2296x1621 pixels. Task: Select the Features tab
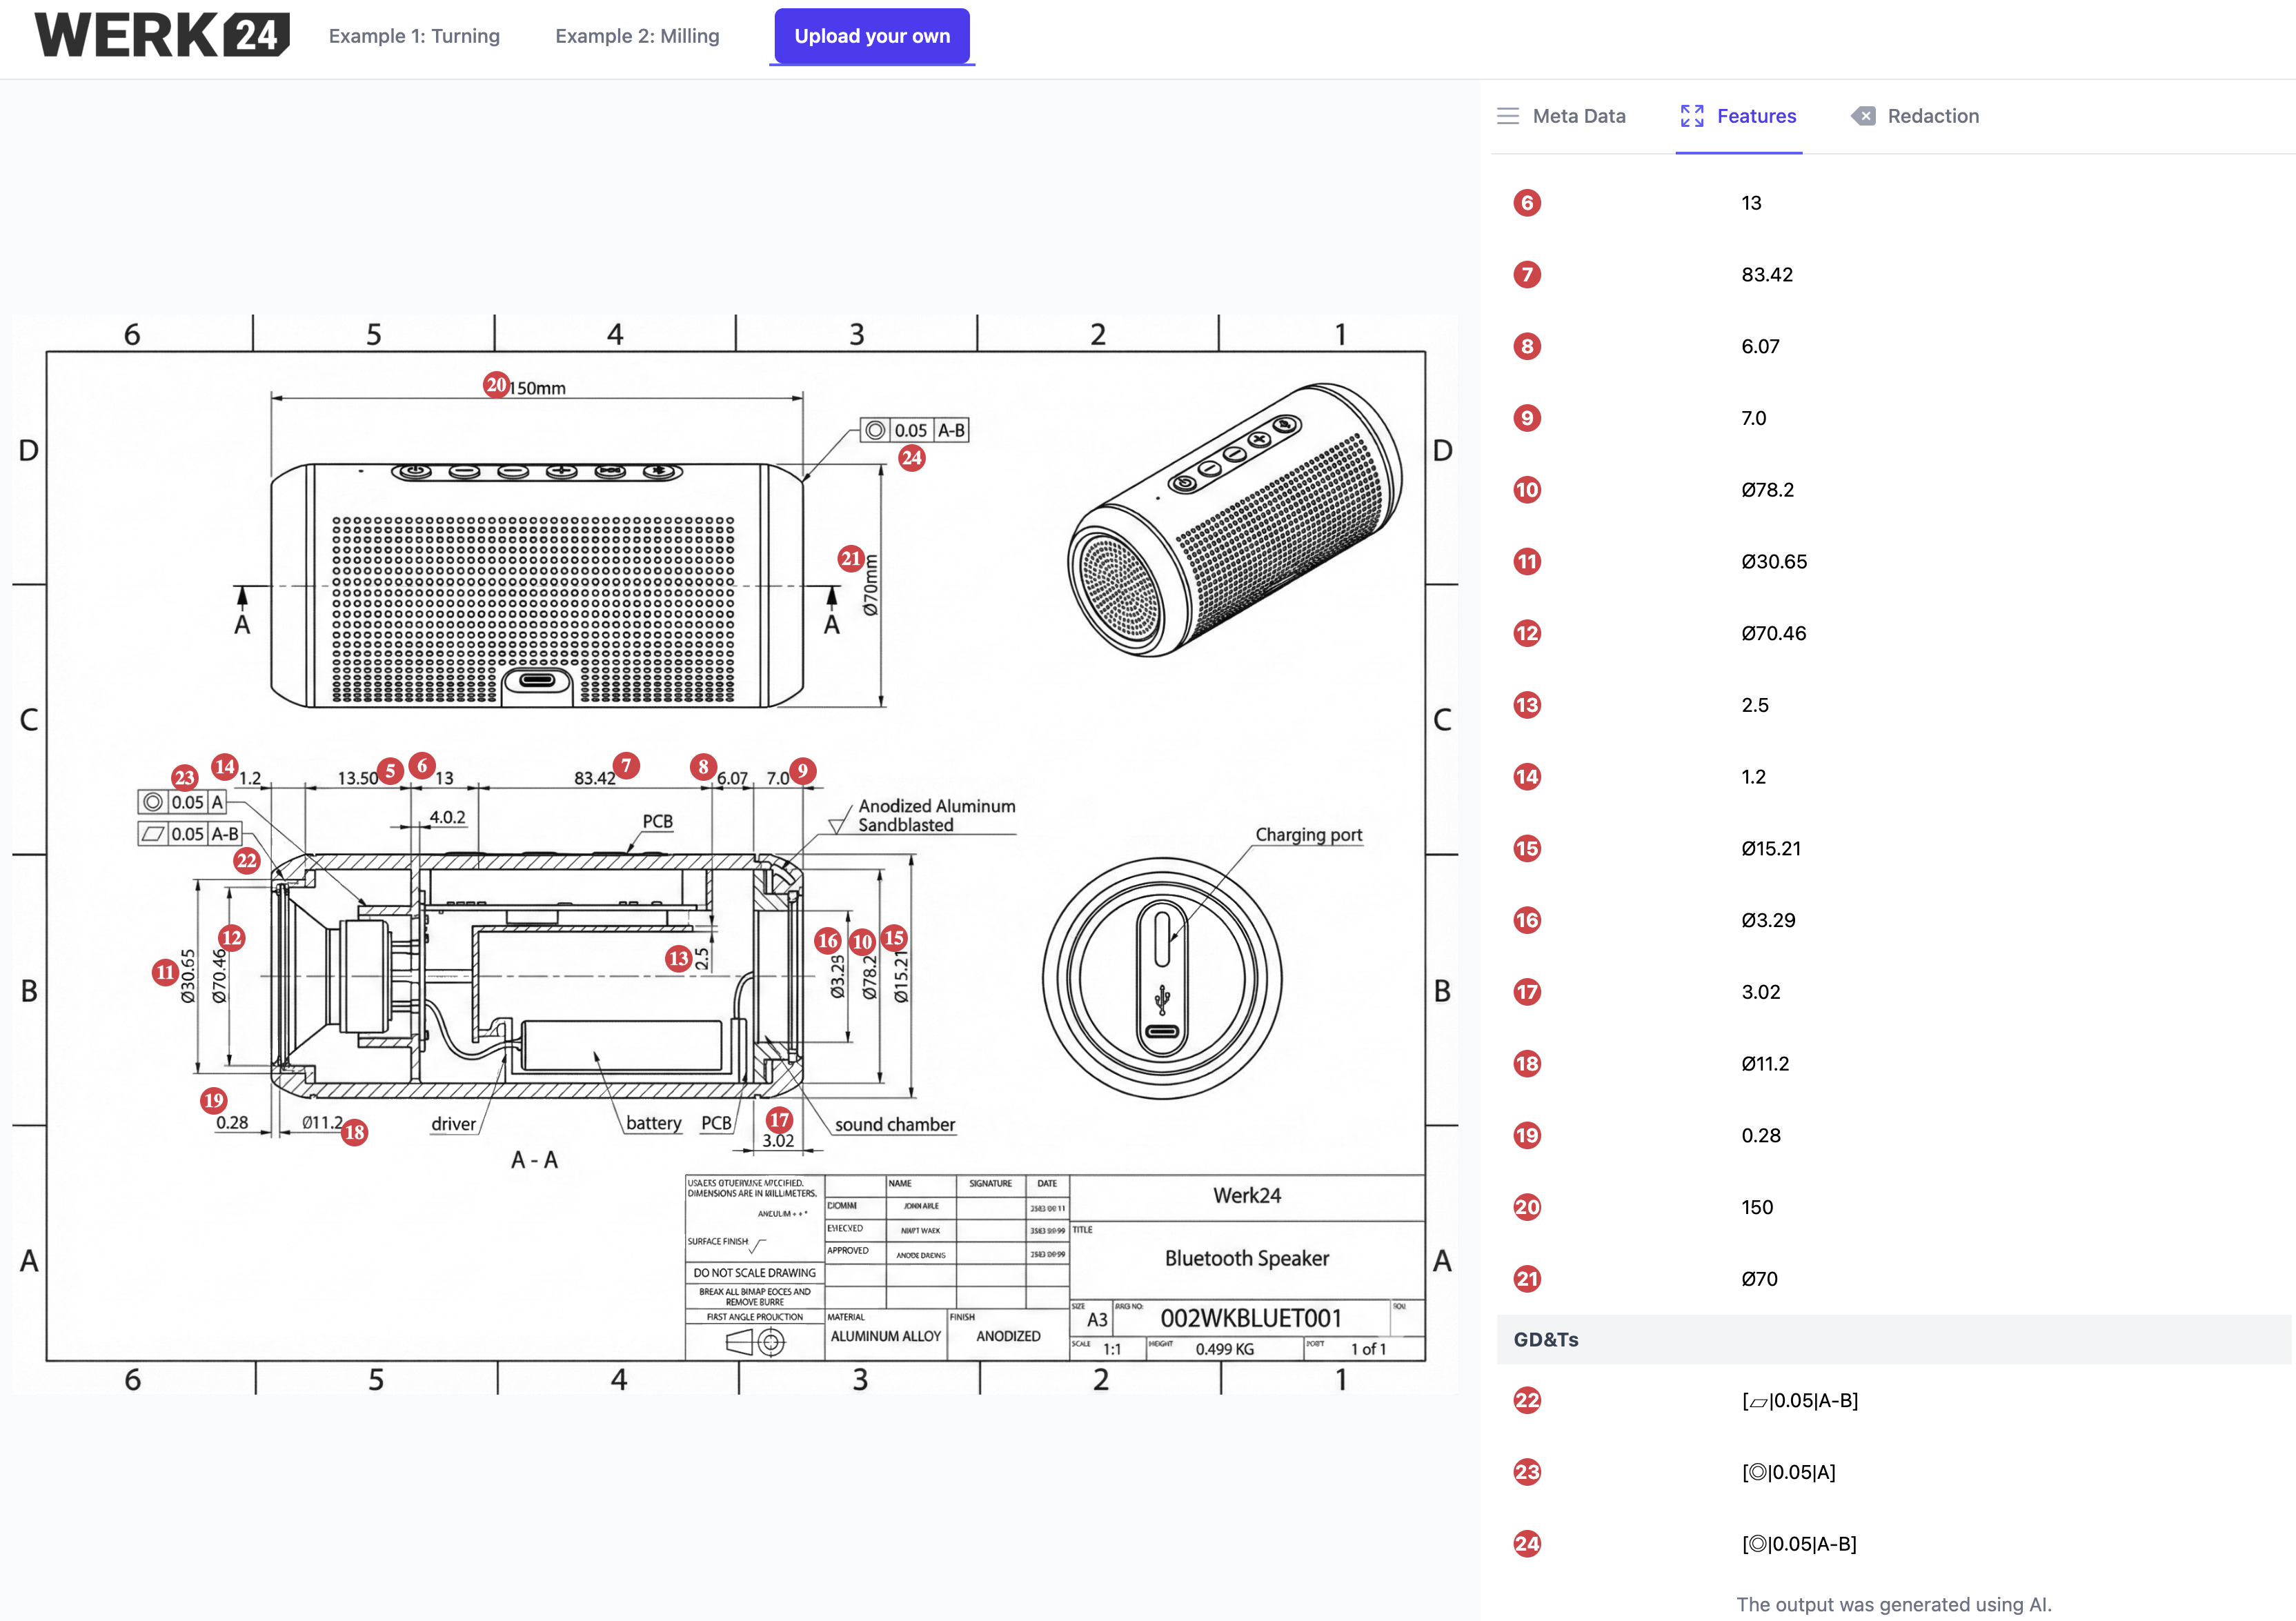click(1738, 116)
